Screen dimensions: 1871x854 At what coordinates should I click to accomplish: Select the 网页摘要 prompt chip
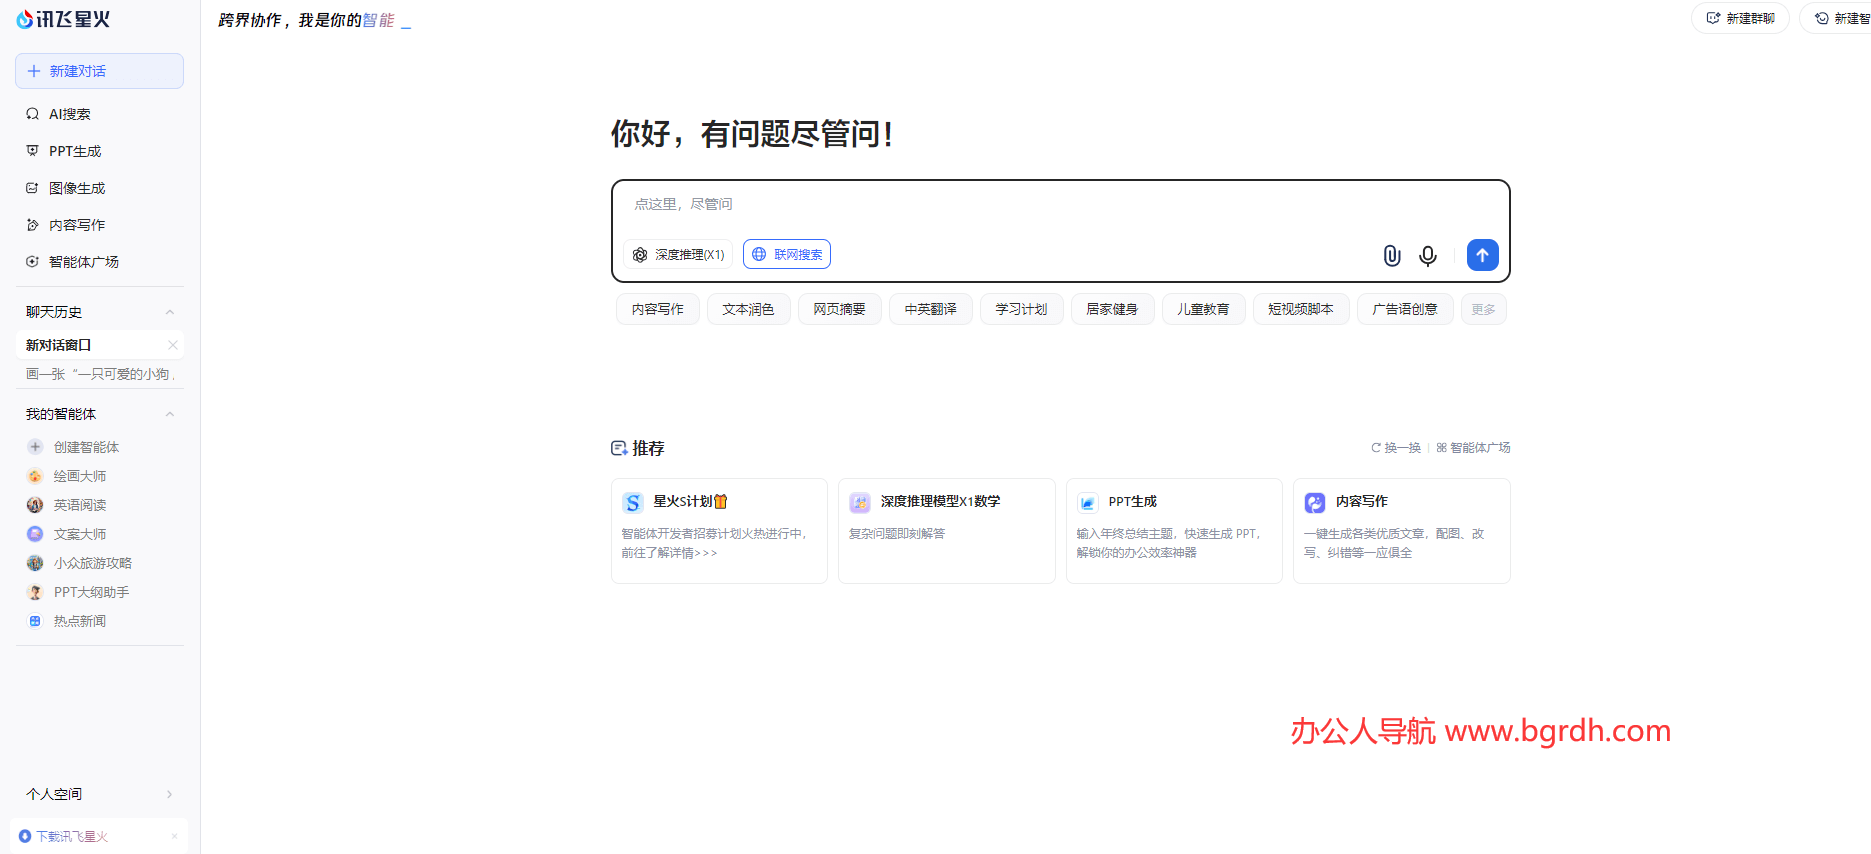click(x=840, y=309)
